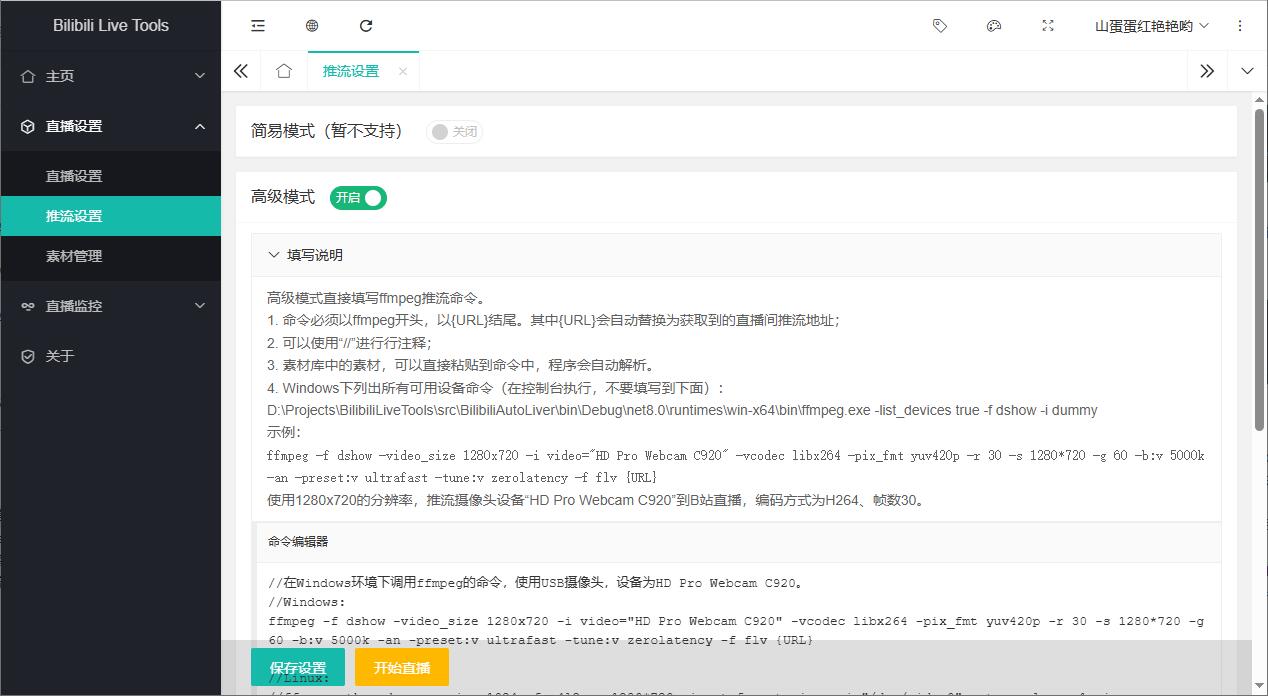Viewport: 1268px width, 696px height.
Task: Toggle fullscreen mode icon
Action: [x=1048, y=26]
